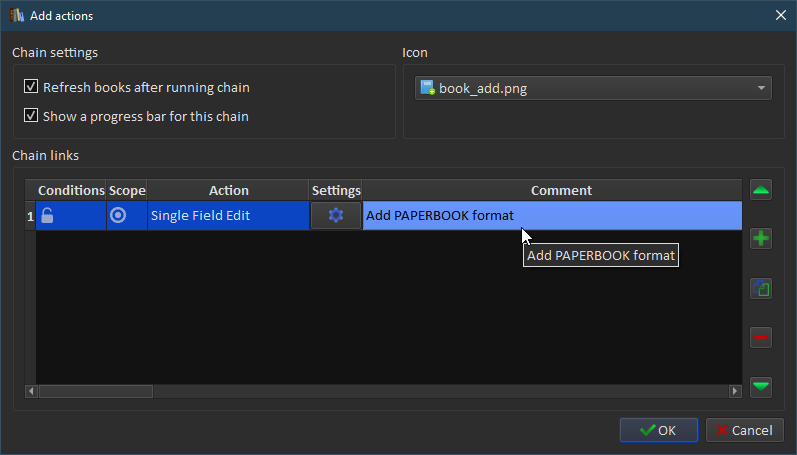Open the book_add.png icon dropdown
The height and width of the screenshot is (455, 797).
(x=593, y=88)
